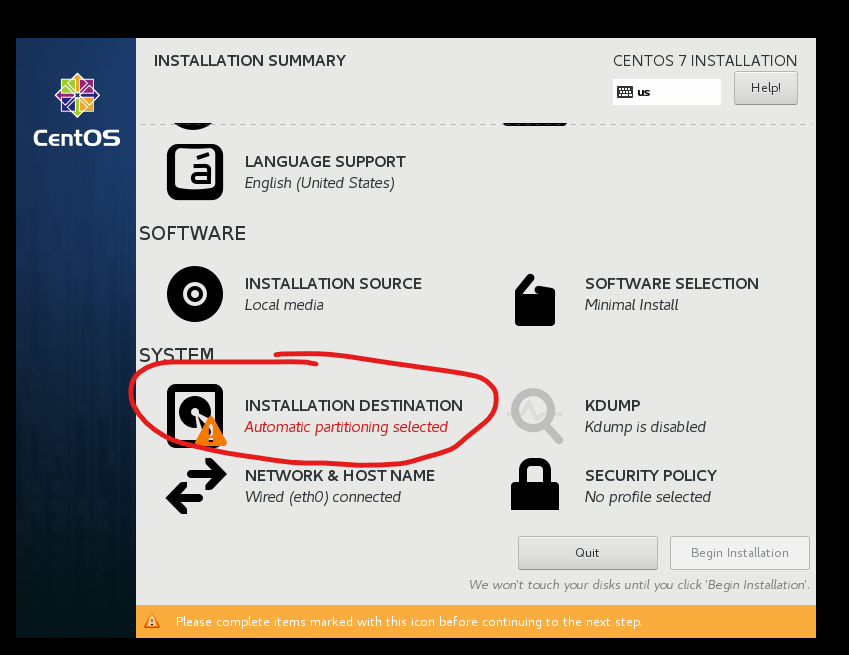The height and width of the screenshot is (655, 849).
Task: Select the SOFTWARE SELECTION heading
Action: point(671,283)
